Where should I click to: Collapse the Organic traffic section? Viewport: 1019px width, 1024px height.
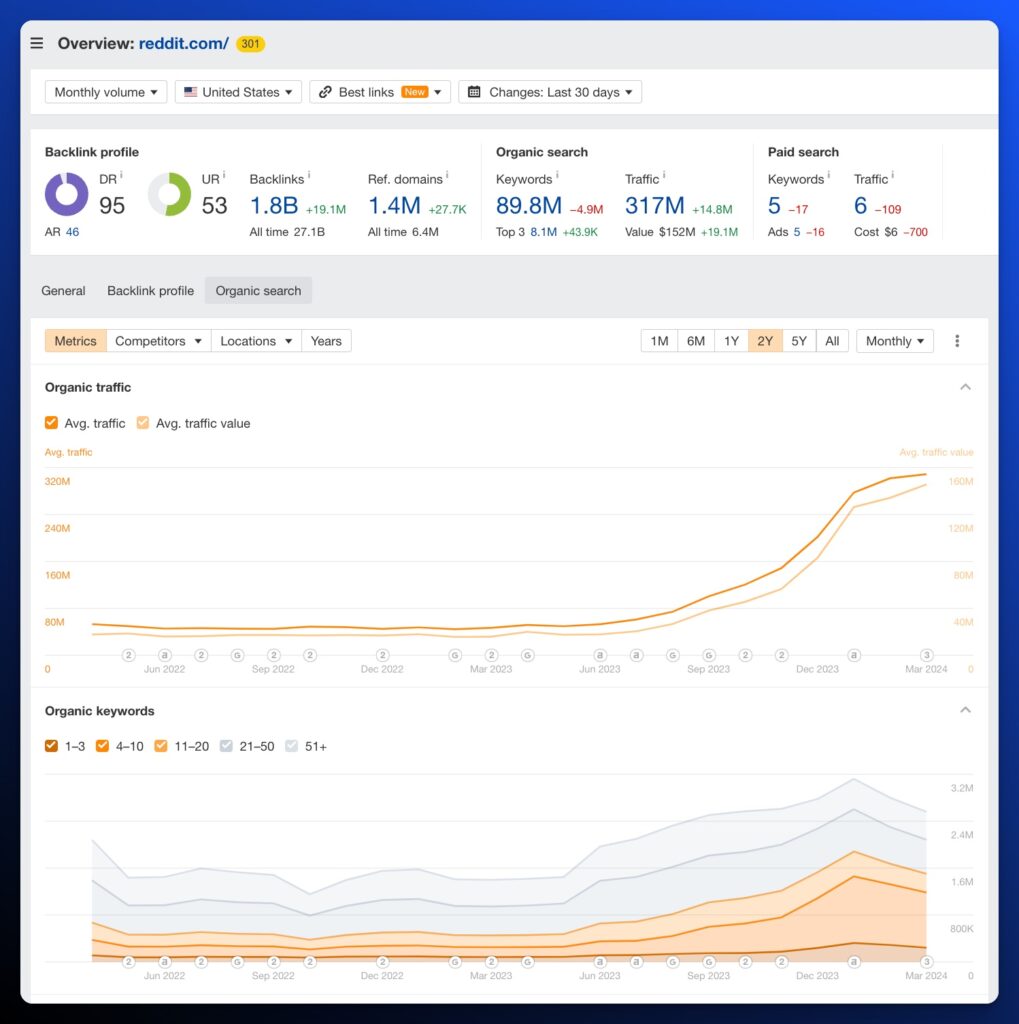coord(965,387)
